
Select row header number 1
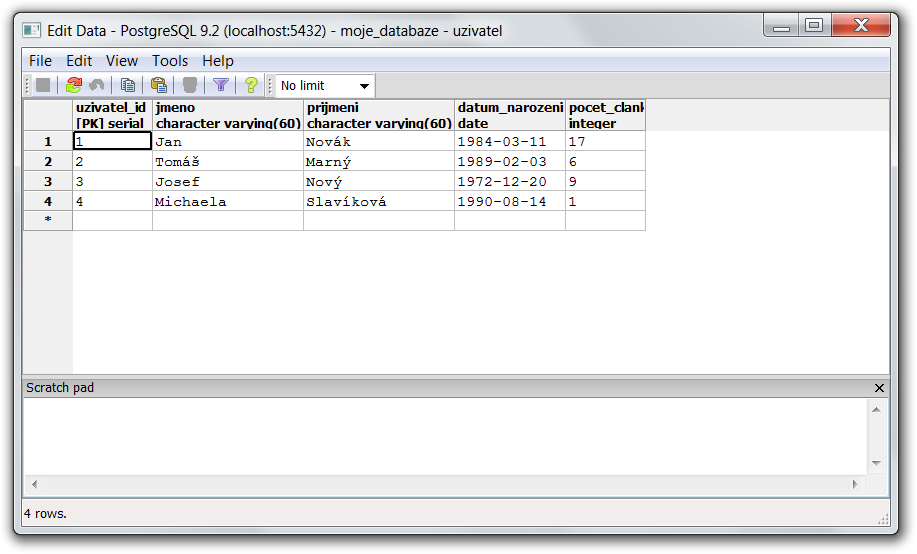click(x=48, y=142)
